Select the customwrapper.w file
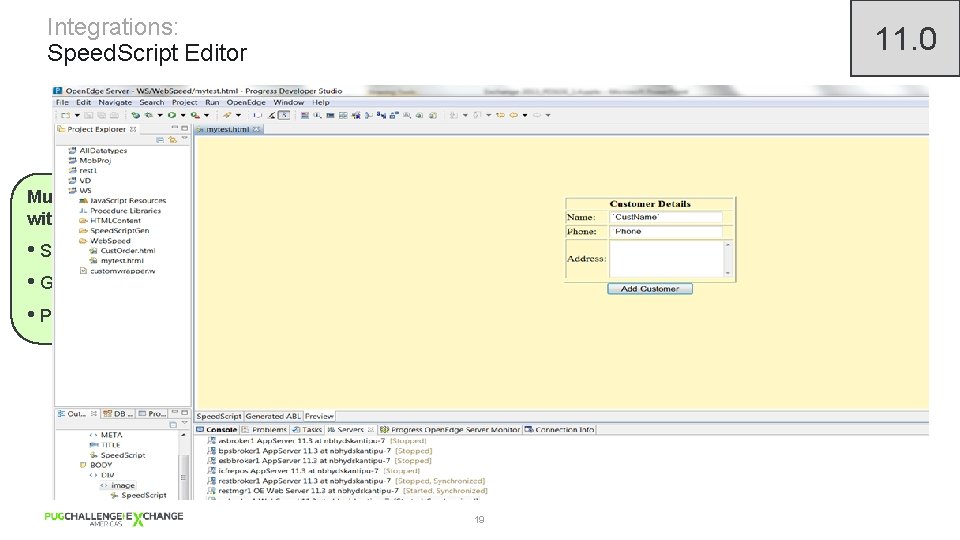 click(x=117, y=271)
